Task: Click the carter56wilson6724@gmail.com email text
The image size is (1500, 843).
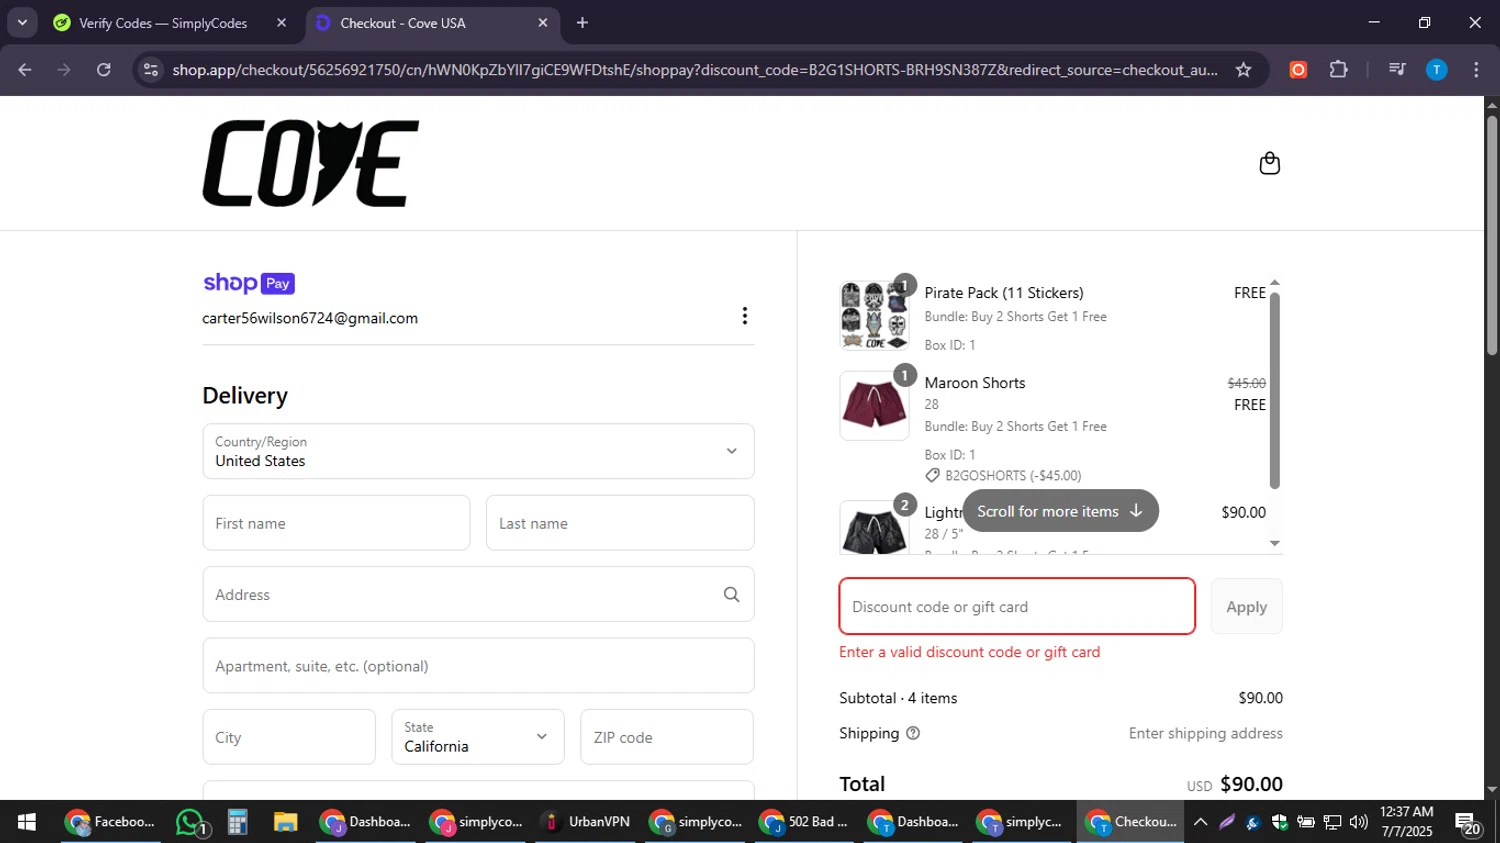Action: click(x=310, y=318)
